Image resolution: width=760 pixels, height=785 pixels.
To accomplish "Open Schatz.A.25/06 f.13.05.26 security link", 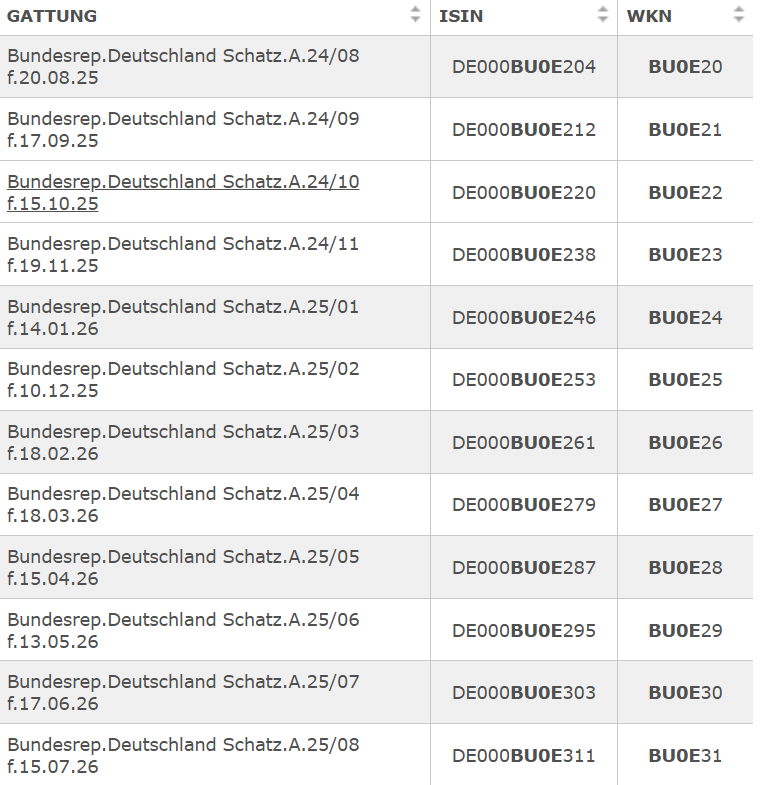I will tap(183, 630).
